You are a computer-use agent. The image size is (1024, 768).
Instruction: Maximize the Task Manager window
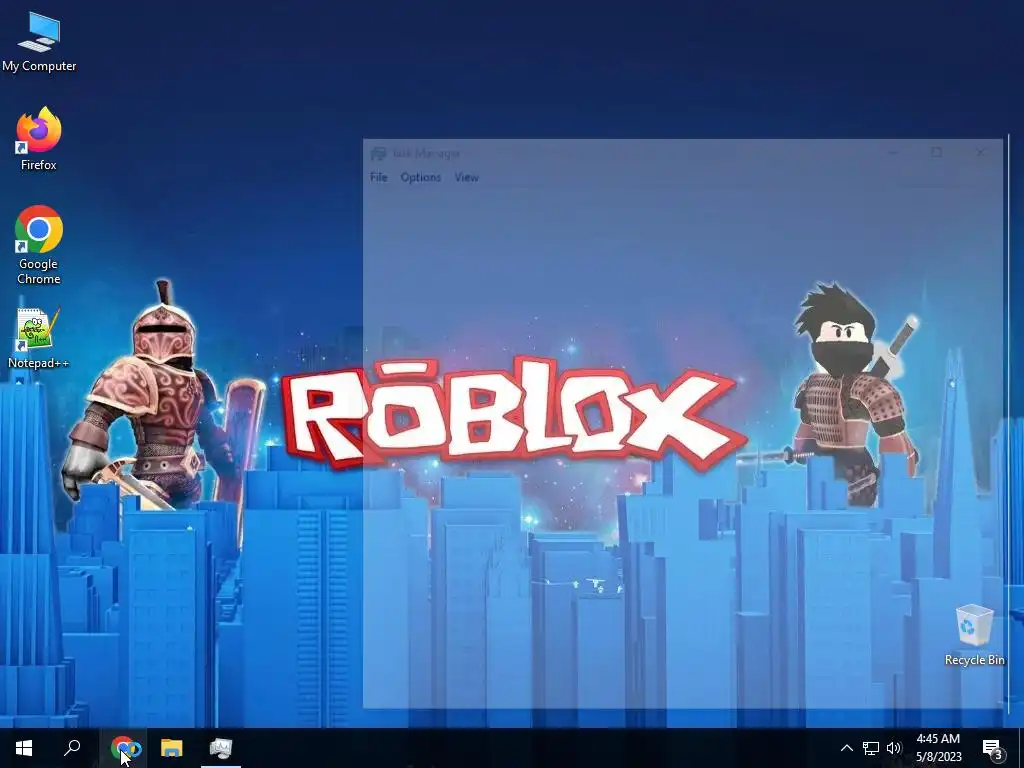click(936, 153)
